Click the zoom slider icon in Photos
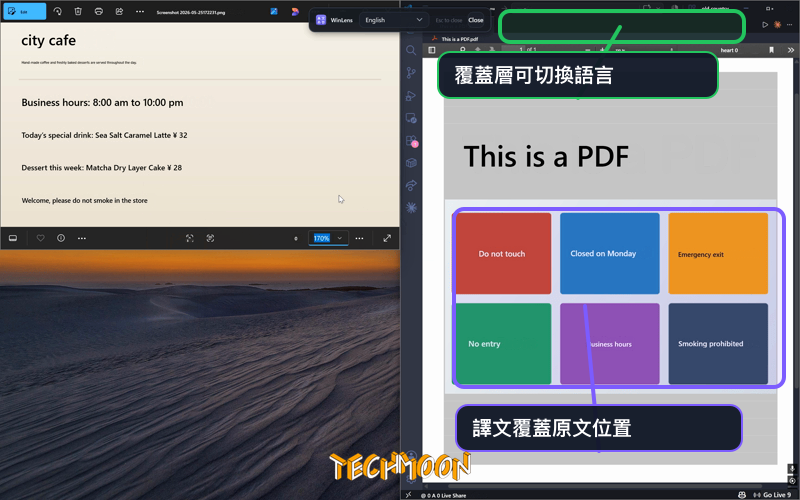The width and height of the screenshot is (800, 500). point(296,238)
